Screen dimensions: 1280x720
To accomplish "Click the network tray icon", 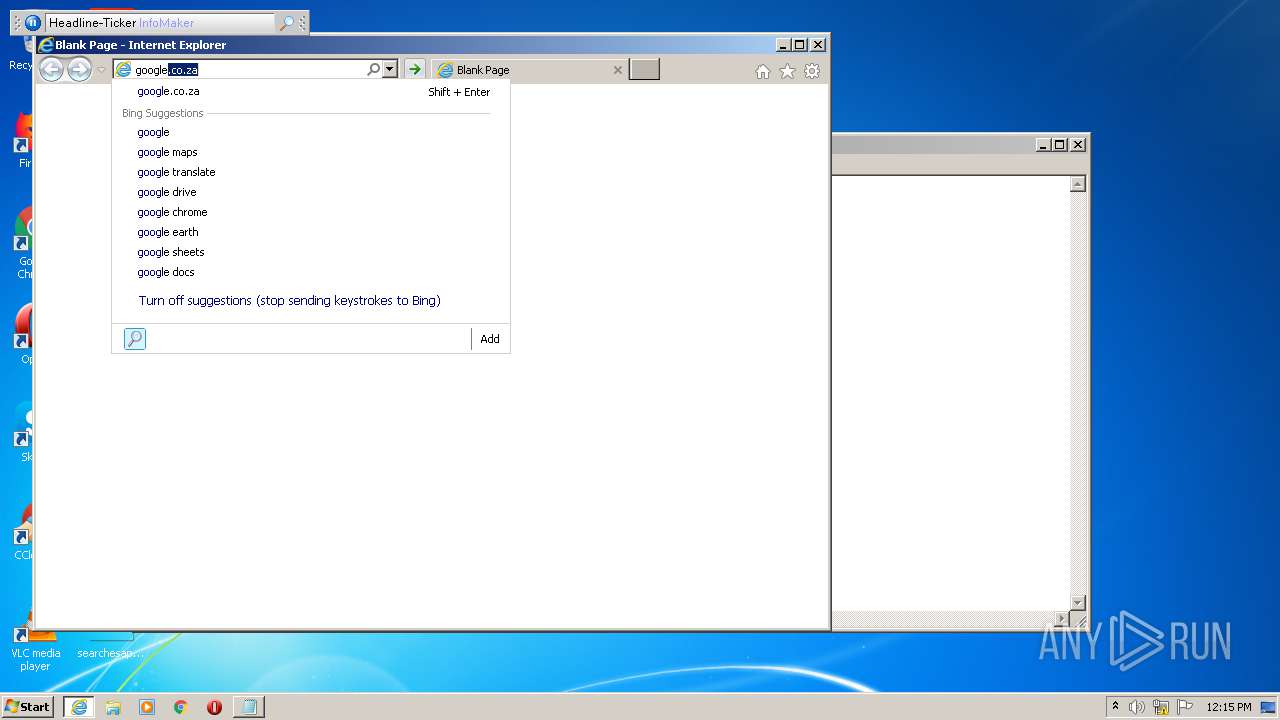I will (x=1161, y=707).
